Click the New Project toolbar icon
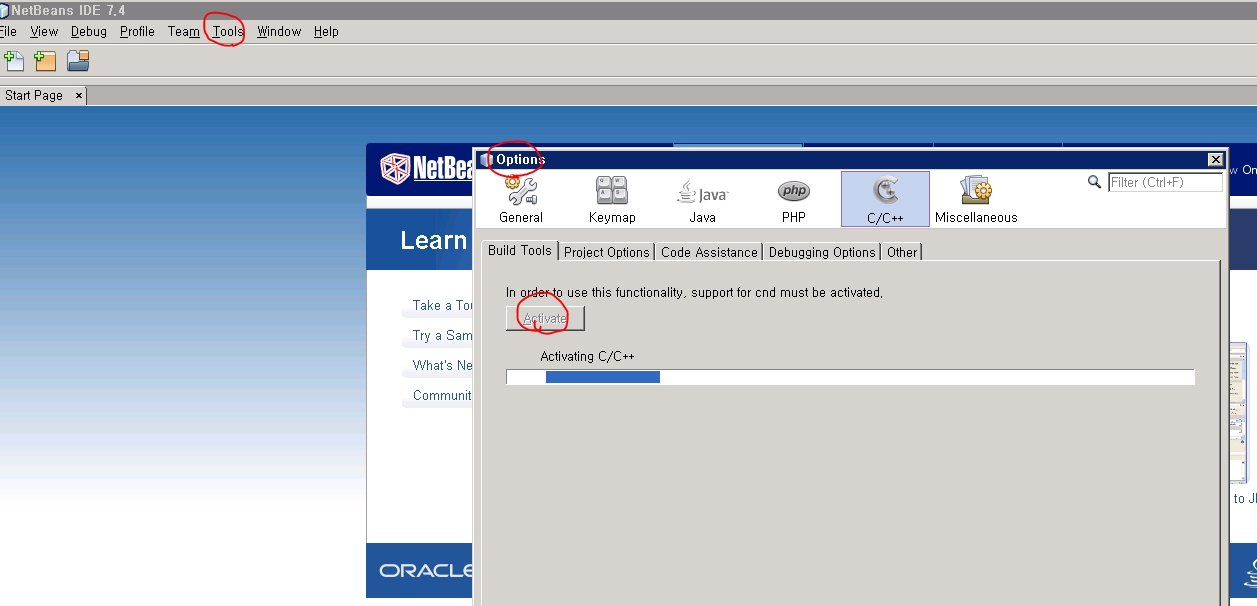The height and width of the screenshot is (606, 1257). [x=45, y=61]
